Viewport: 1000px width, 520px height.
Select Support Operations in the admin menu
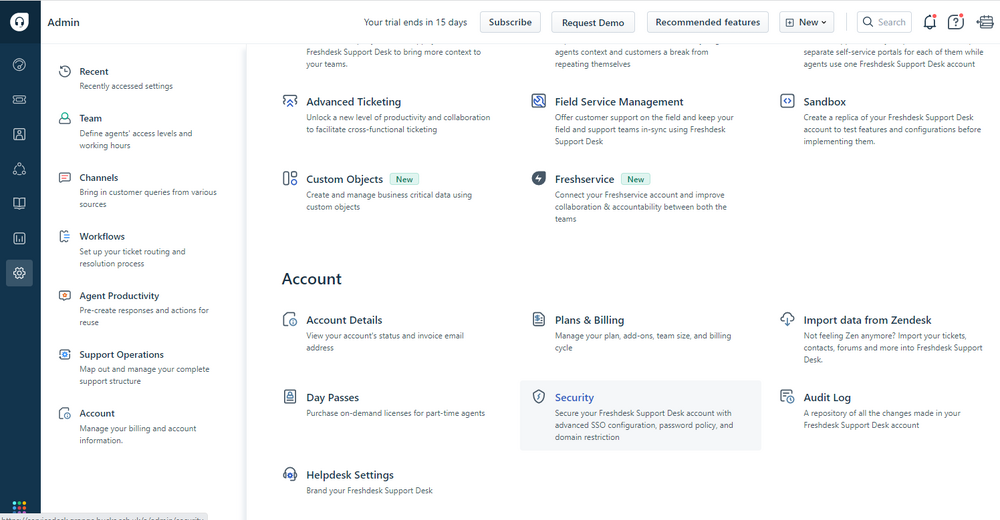click(x=121, y=355)
